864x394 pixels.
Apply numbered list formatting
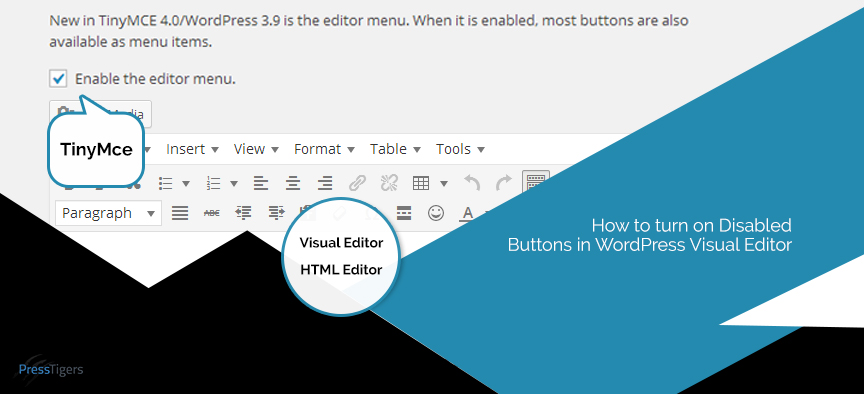(x=213, y=183)
